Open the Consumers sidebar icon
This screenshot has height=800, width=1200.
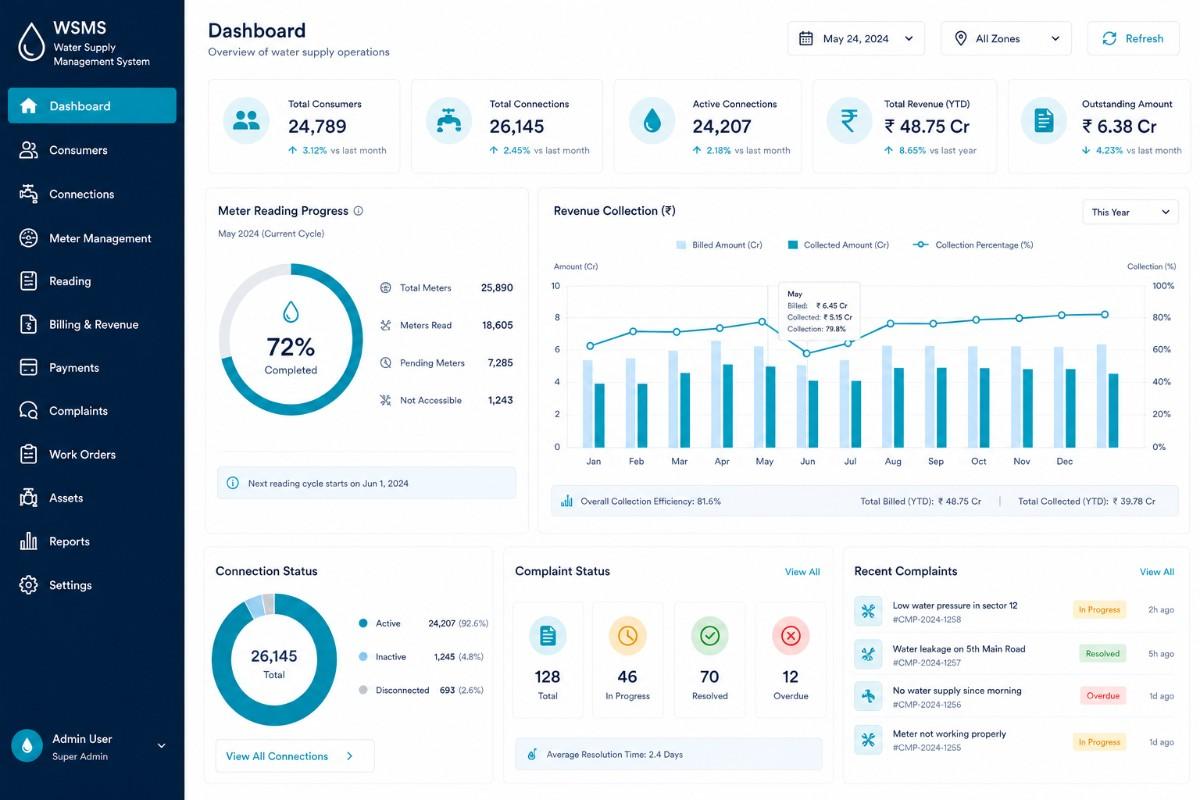click(28, 150)
